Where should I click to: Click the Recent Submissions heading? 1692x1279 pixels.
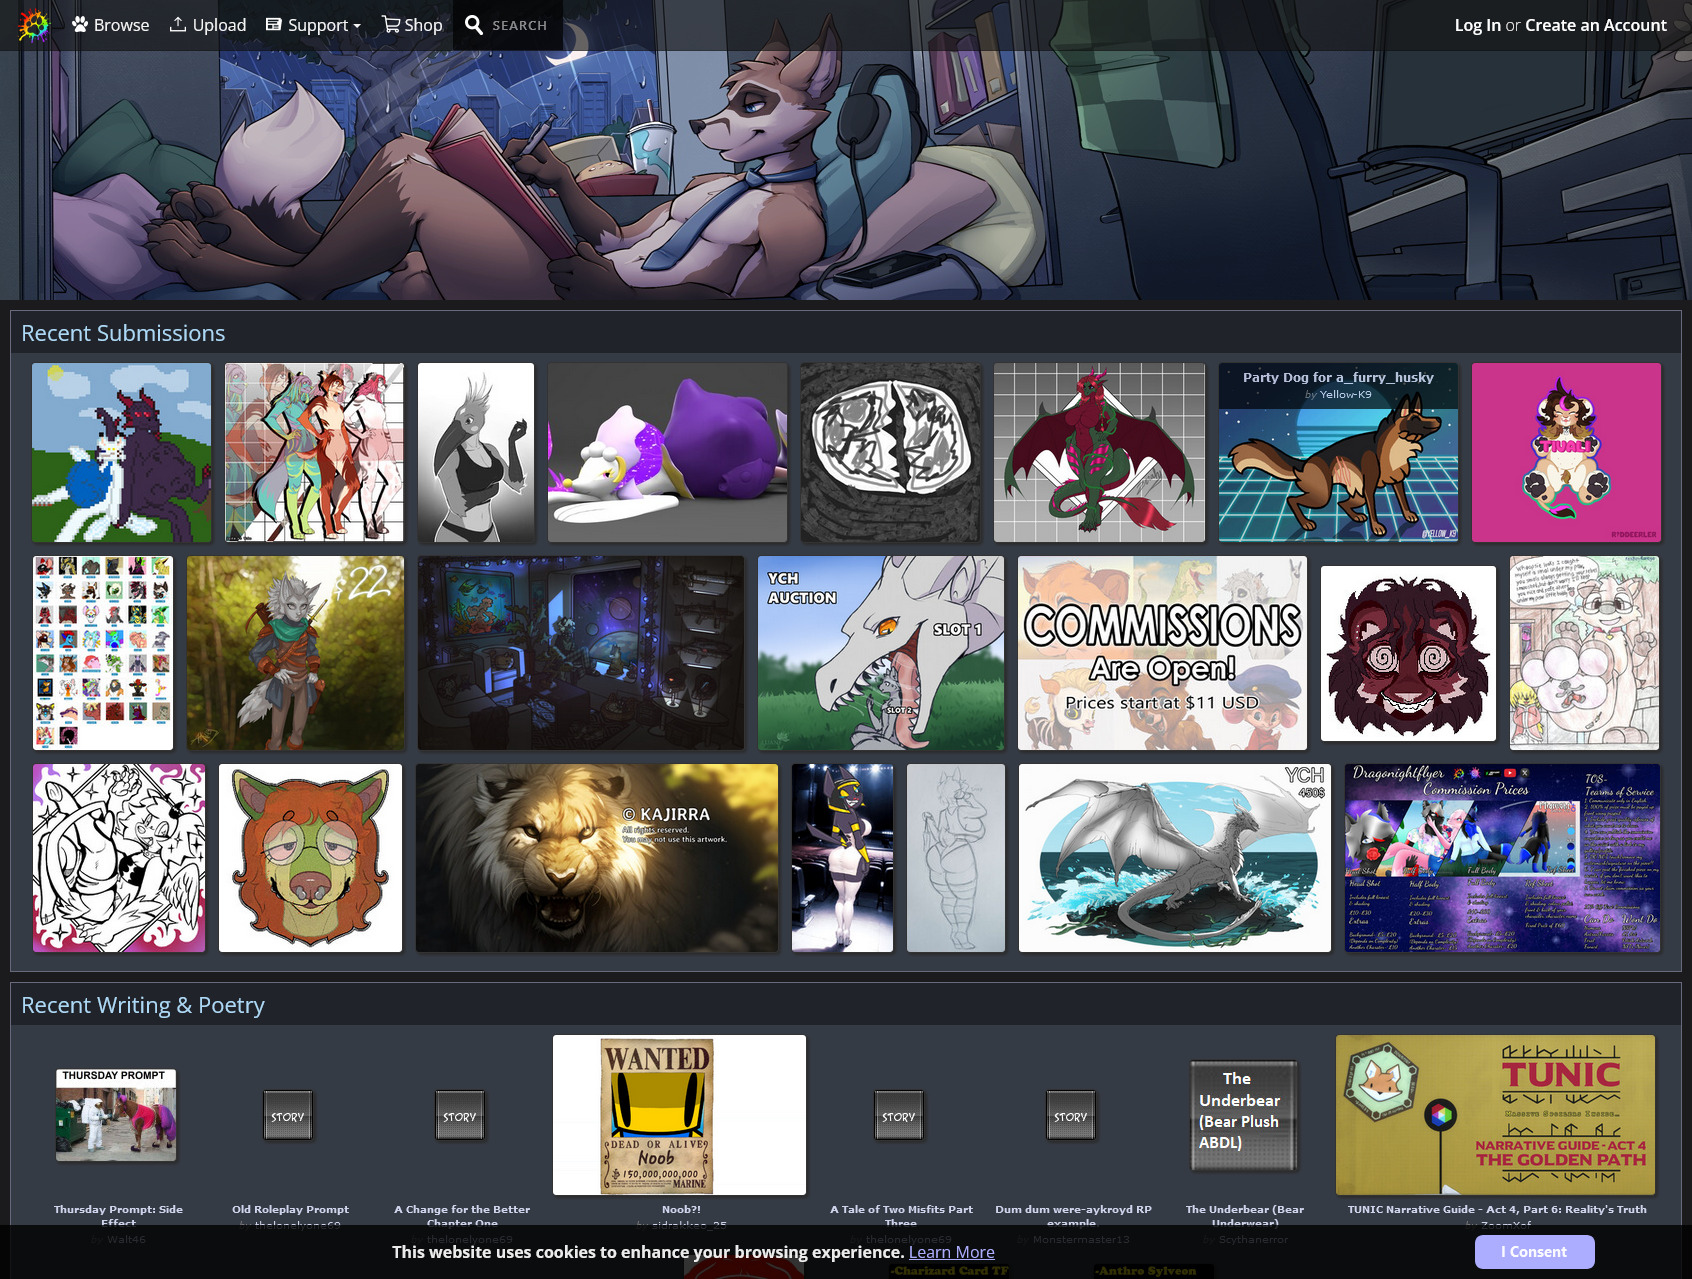click(x=123, y=333)
